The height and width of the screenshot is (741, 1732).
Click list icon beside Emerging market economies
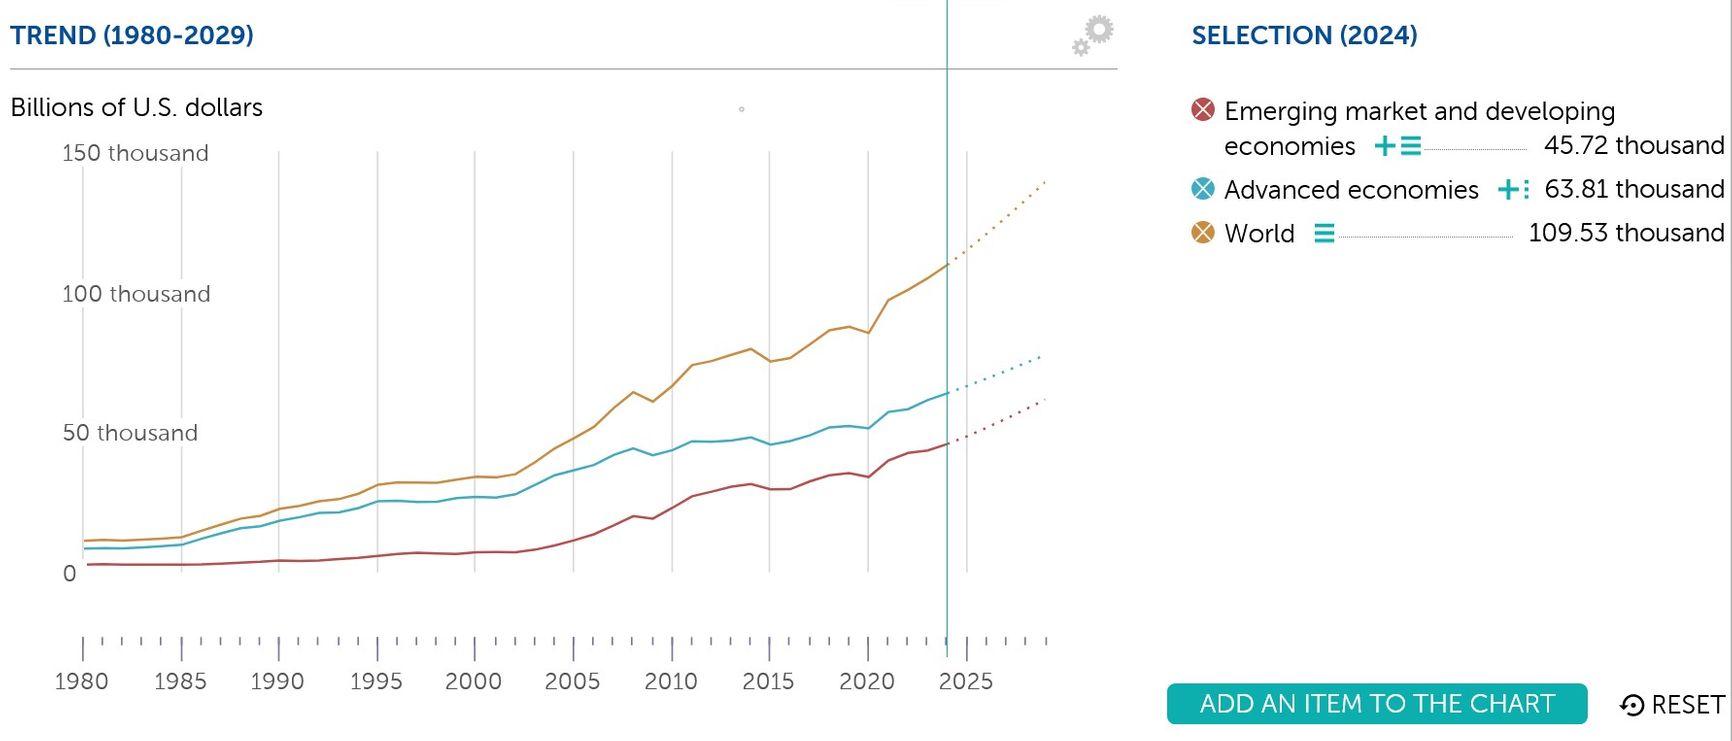point(1411,146)
